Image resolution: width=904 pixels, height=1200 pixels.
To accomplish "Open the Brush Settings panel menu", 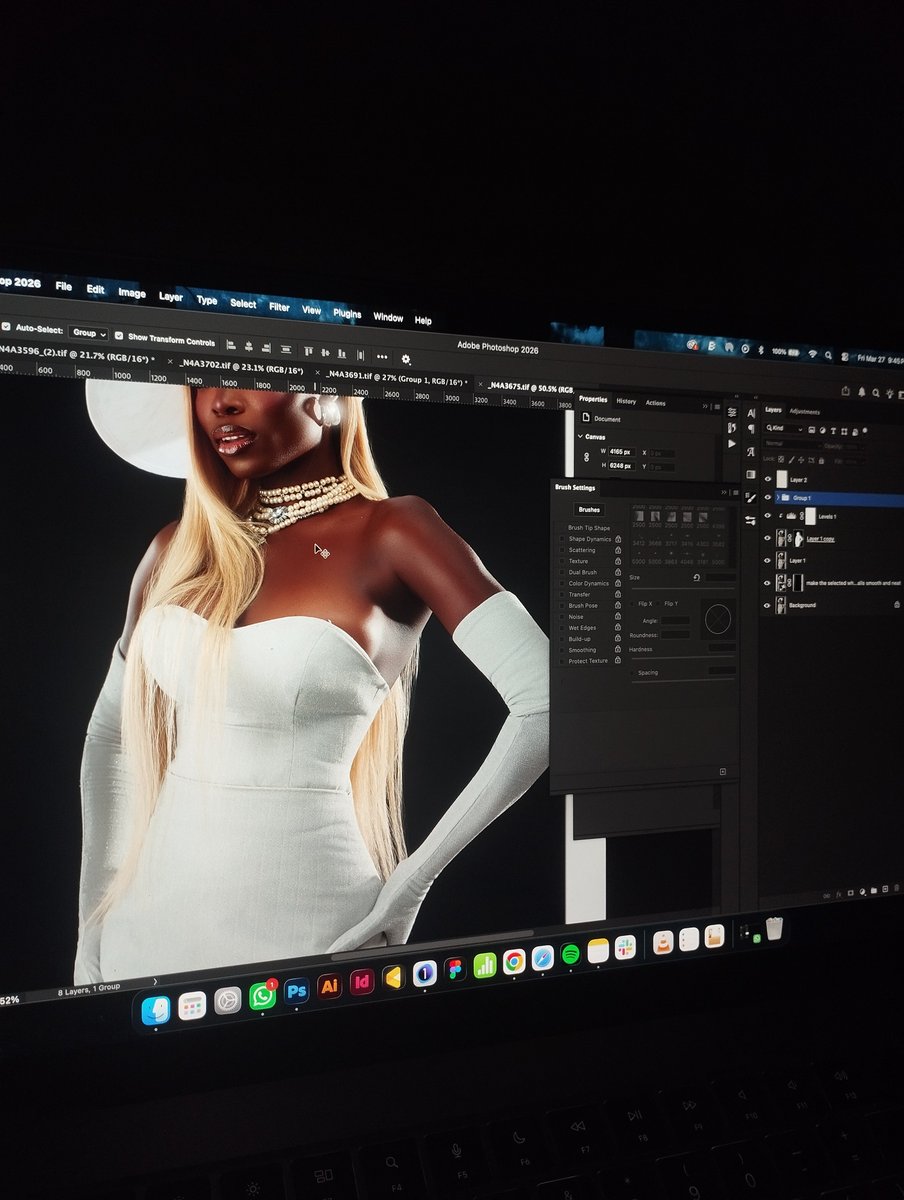I will point(737,492).
